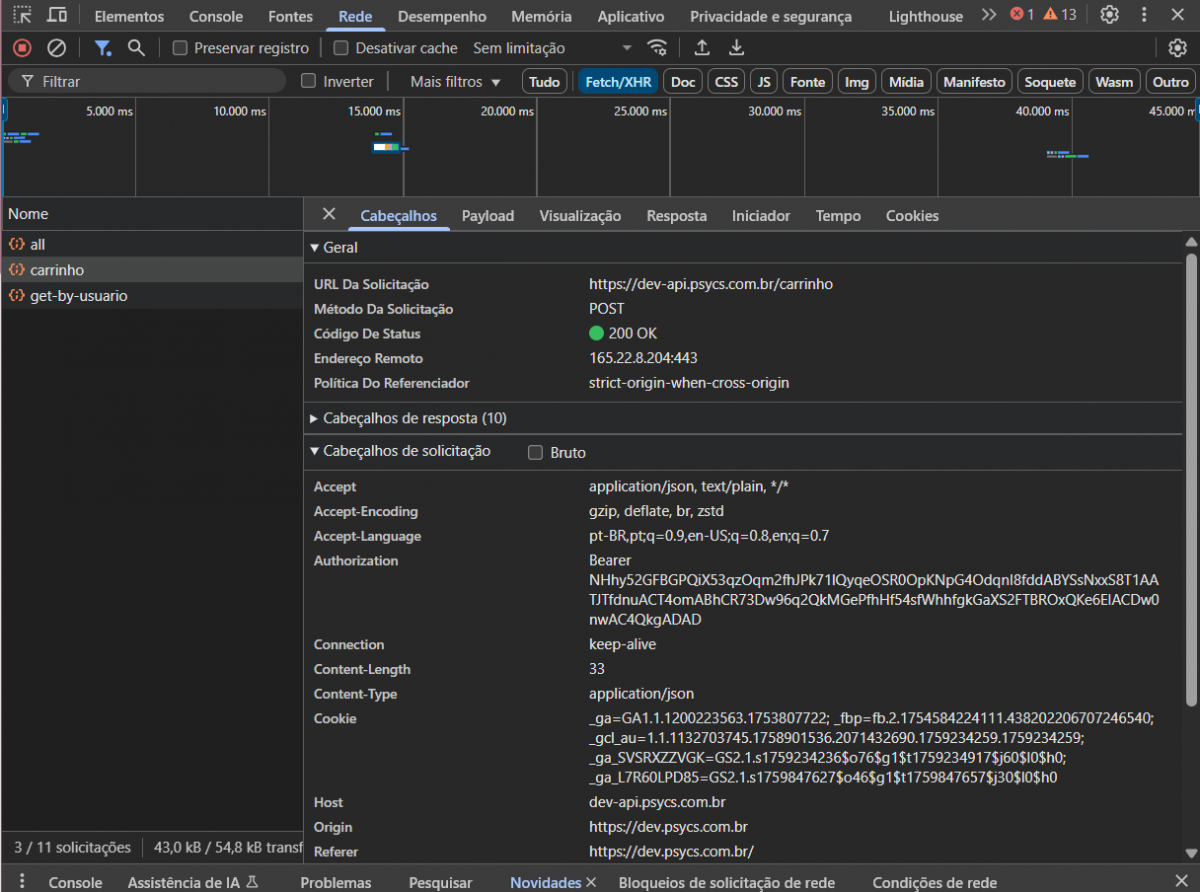Toggle the filter funnel icon

(102, 48)
